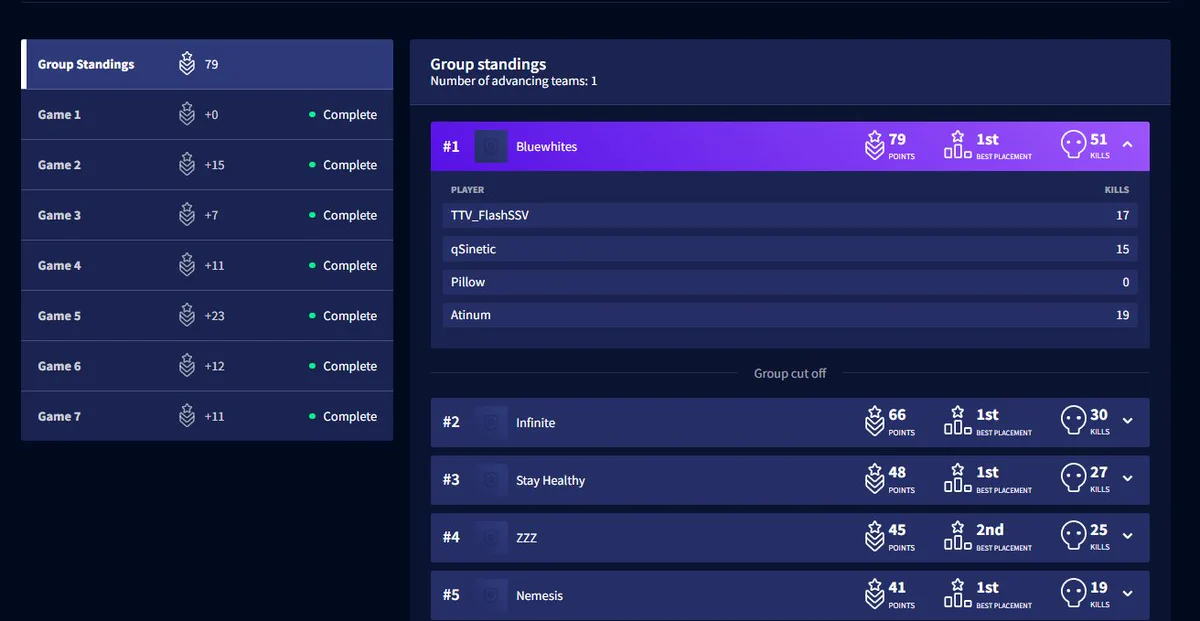Click the Bluewhites team name

(547, 147)
